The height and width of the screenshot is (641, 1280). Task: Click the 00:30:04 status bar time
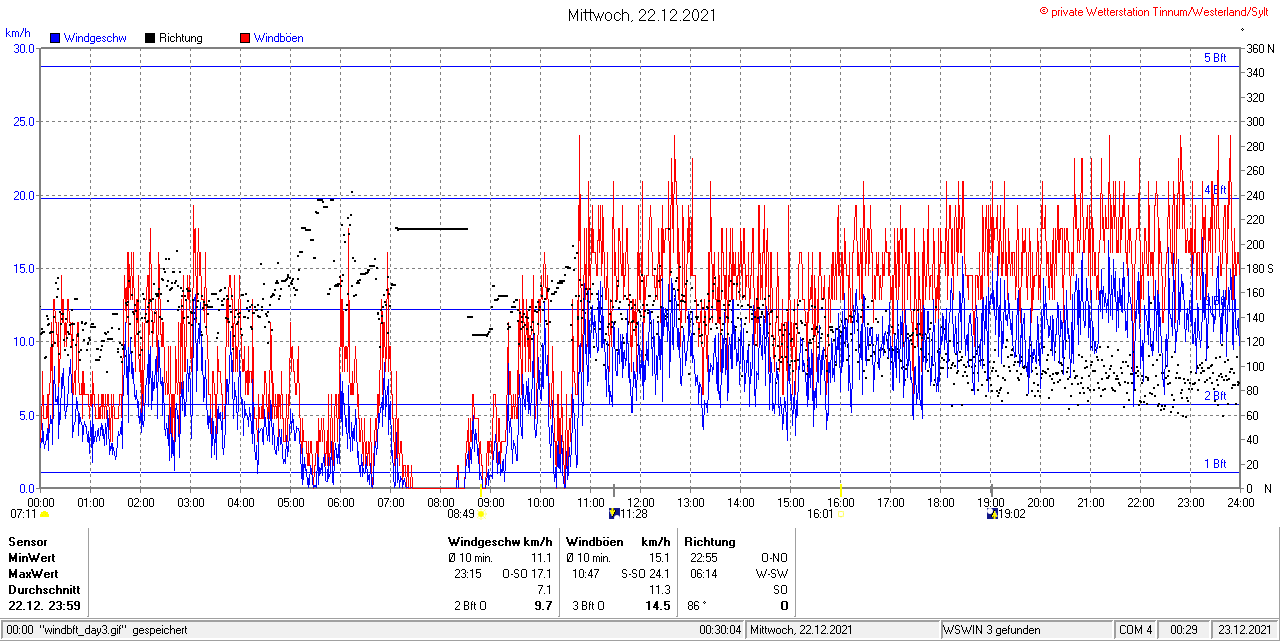pos(720,630)
